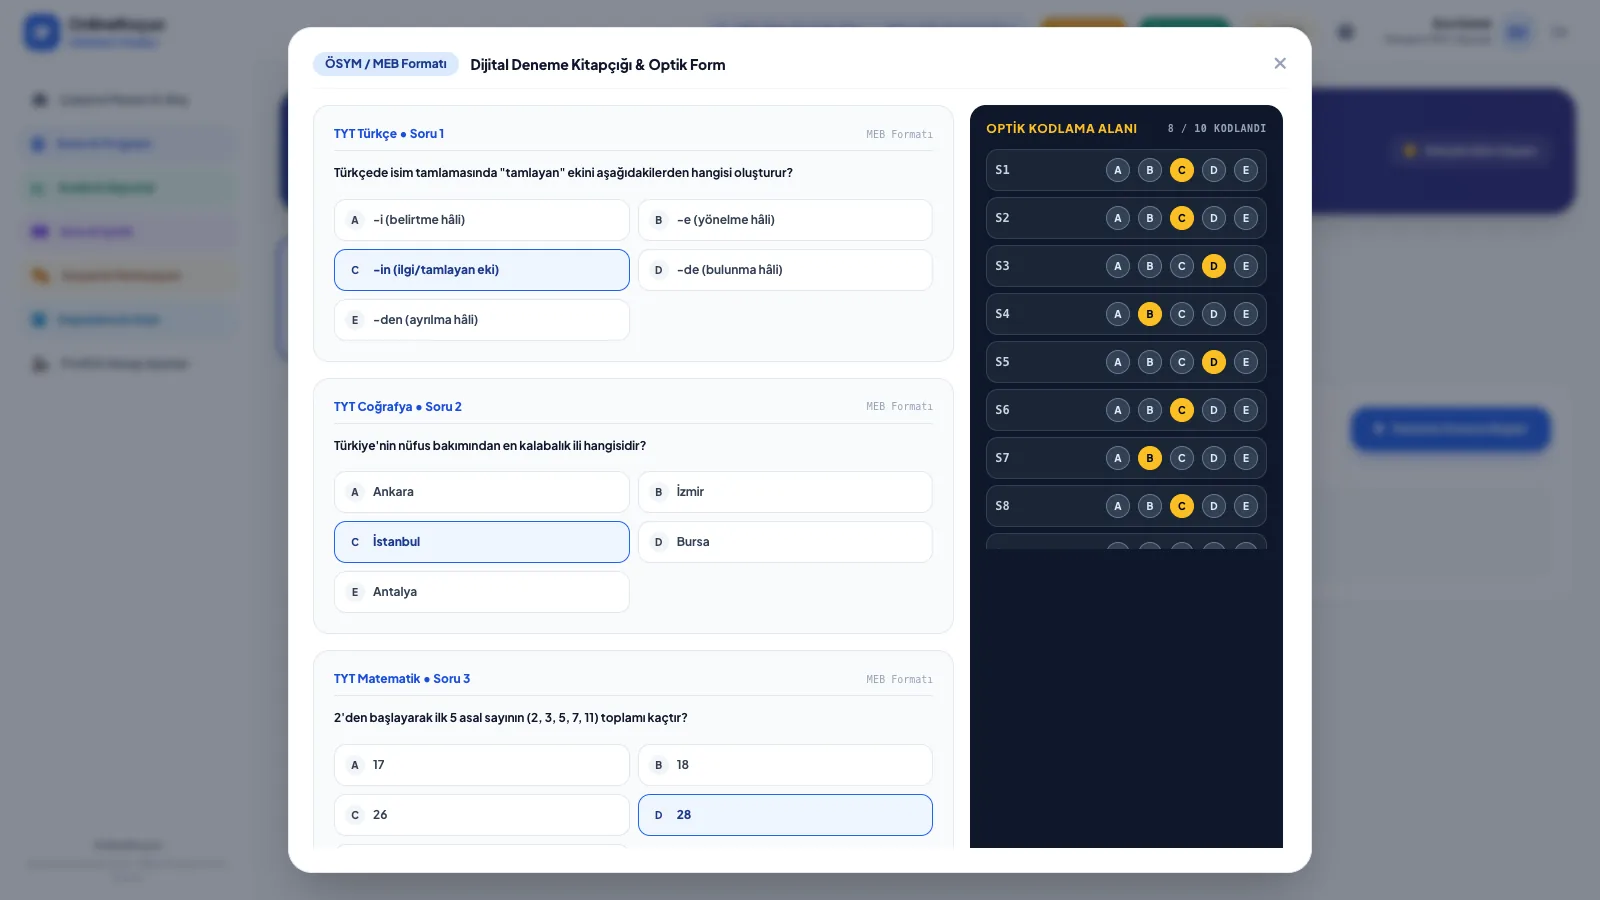Toggle filled bubble B in row S4
The height and width of the screenshot is (900, 1600).
pyautogui.click(x=1150, y=314)
